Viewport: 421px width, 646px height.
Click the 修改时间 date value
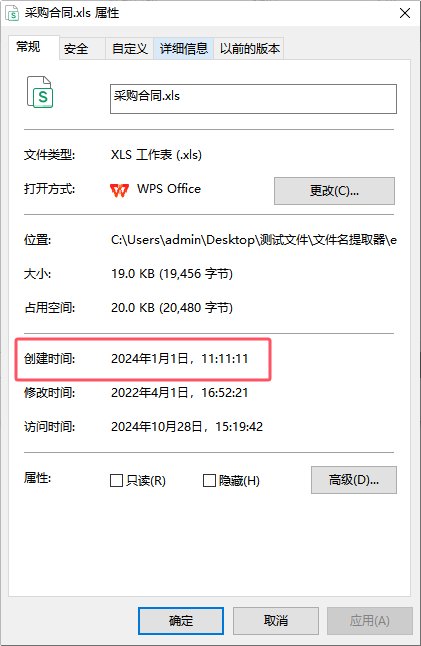pyautogui.click(x=180, y=393)
